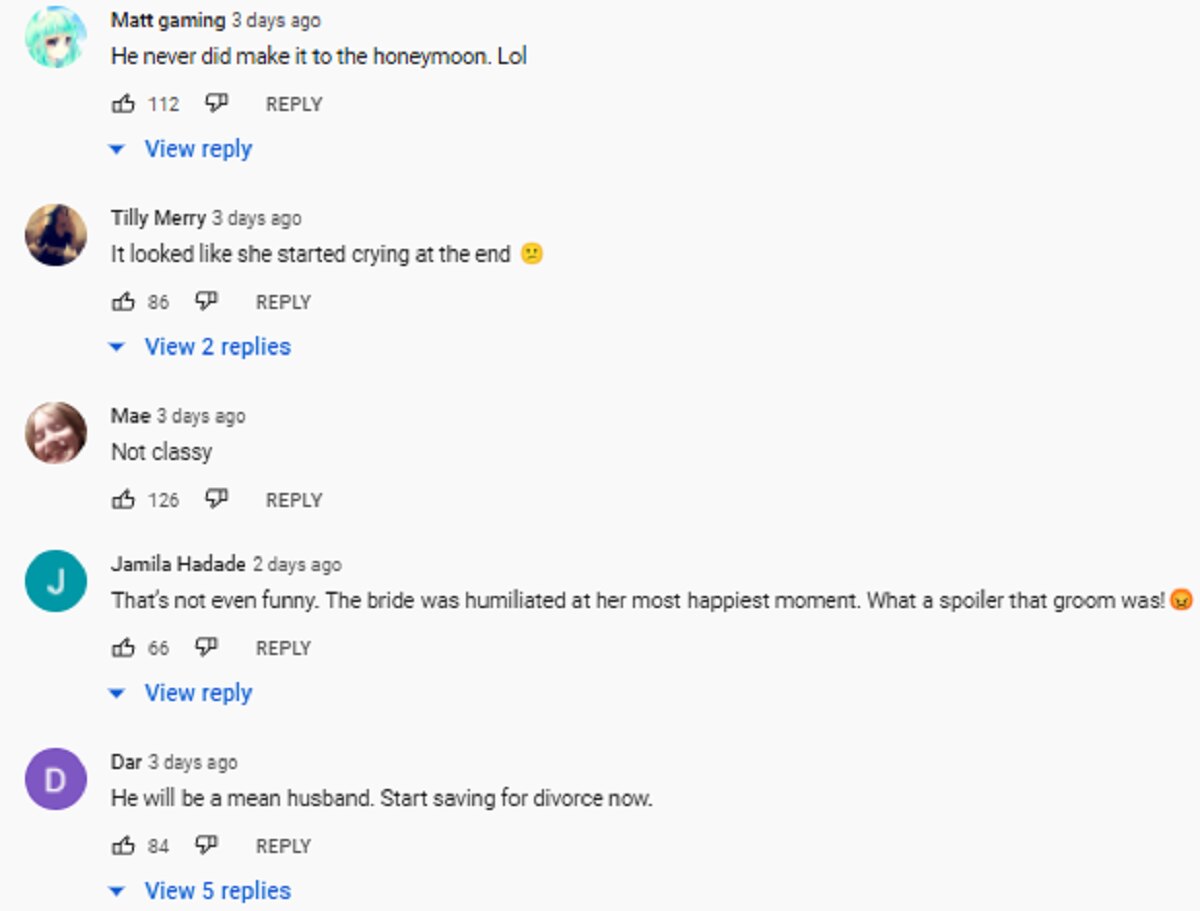This screenshot has width=1200, height=911.
Task: Click Dar's purple 'D' avatar
Action: click(x=55, y=779)
